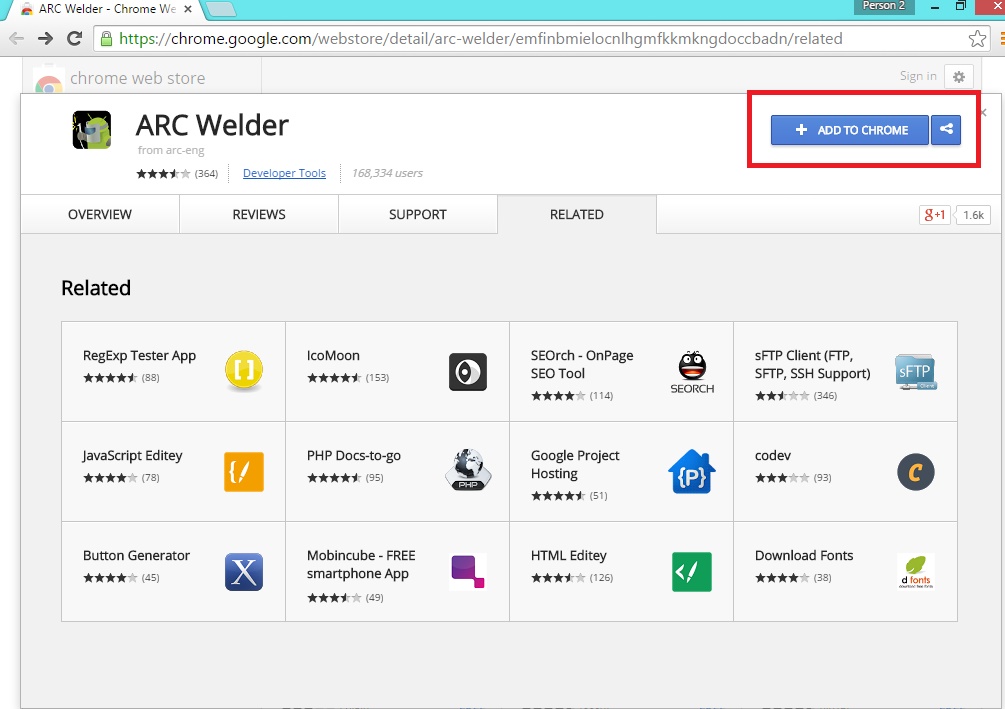Click the browser forward arrow

click(x=45, y=38)
